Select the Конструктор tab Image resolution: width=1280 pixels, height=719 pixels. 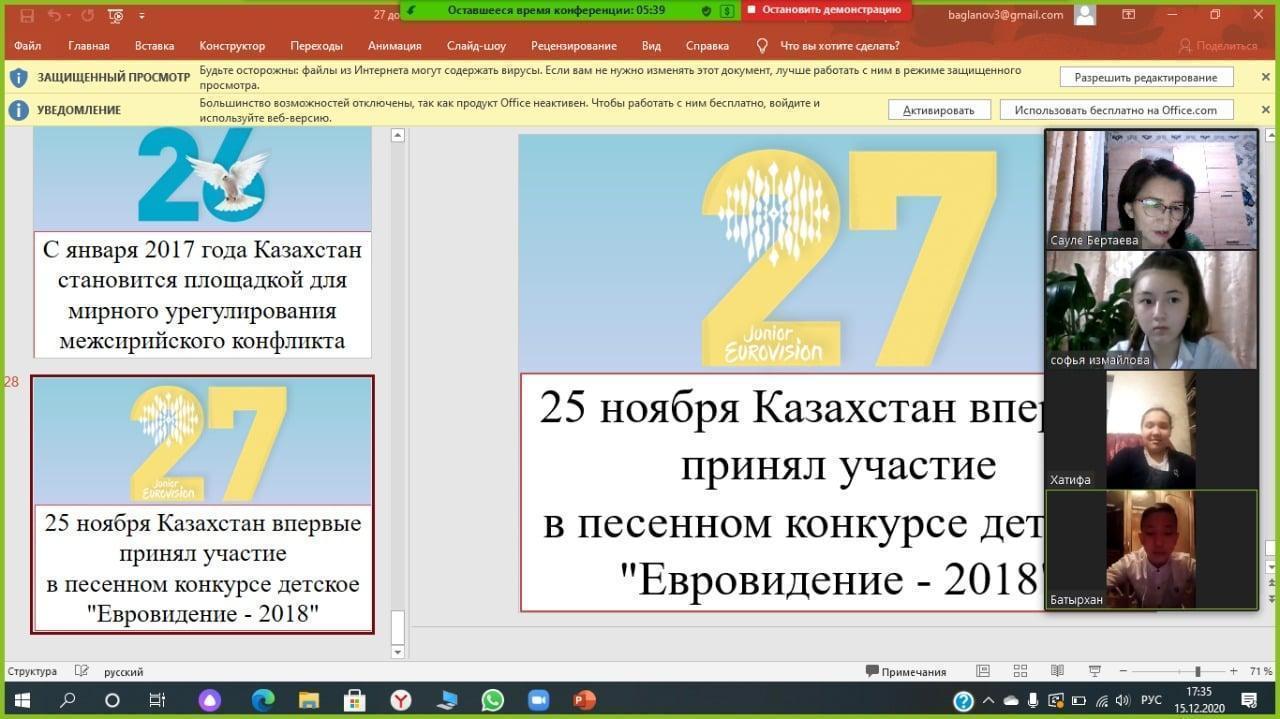coord(232,46)
